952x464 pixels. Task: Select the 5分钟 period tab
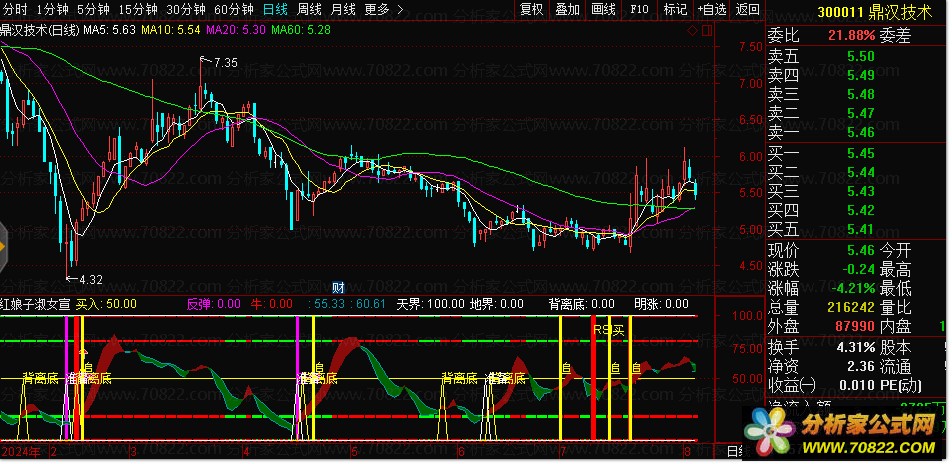tap(93, 9)
